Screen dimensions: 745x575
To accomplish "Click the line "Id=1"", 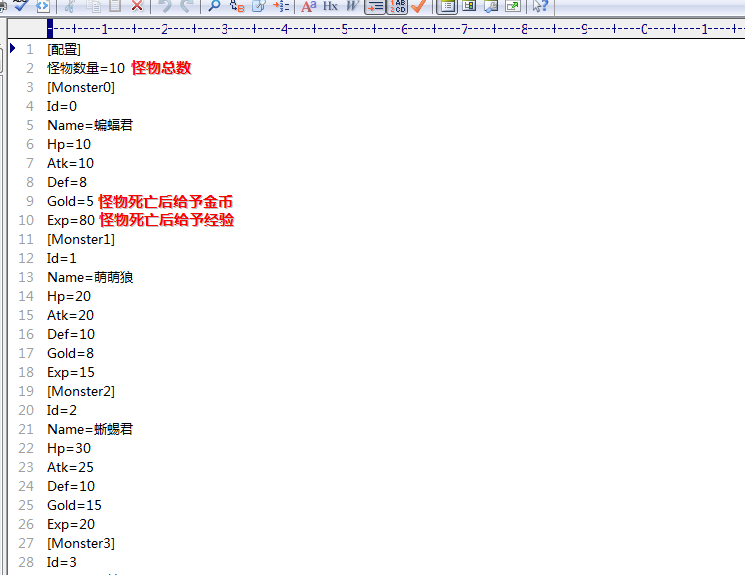I will pos(62,258).
